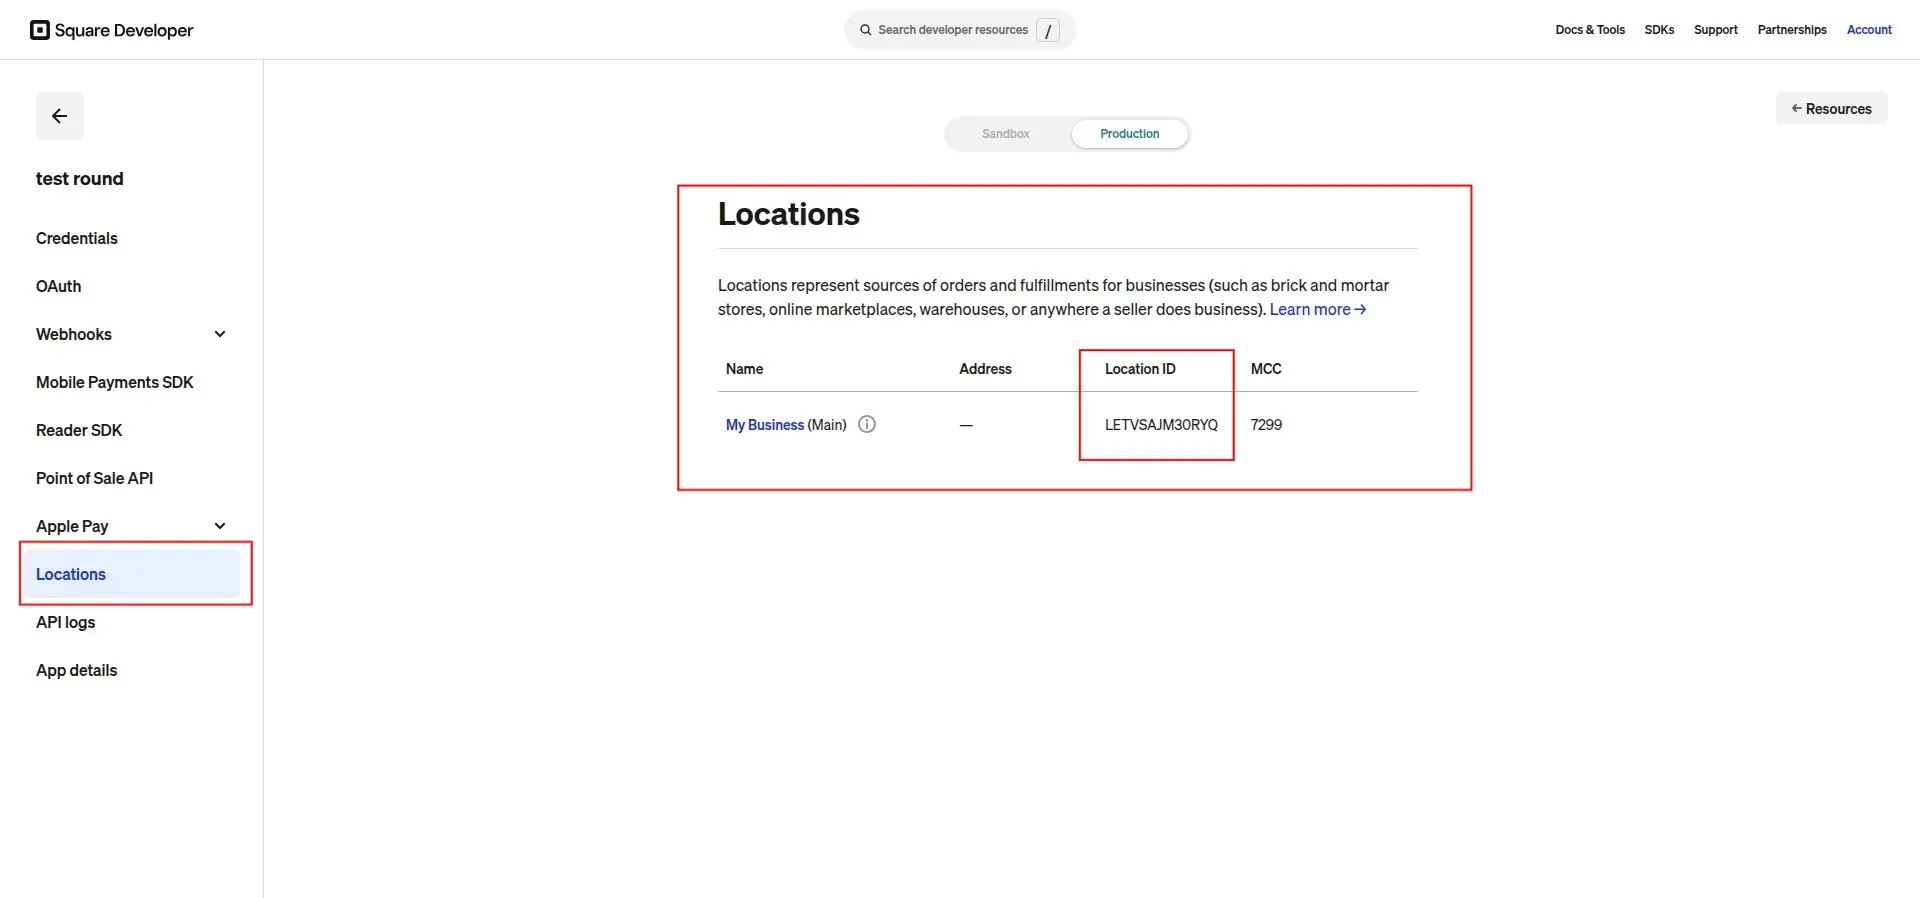
Task: Open the Account link
Action: (1869, 30)
